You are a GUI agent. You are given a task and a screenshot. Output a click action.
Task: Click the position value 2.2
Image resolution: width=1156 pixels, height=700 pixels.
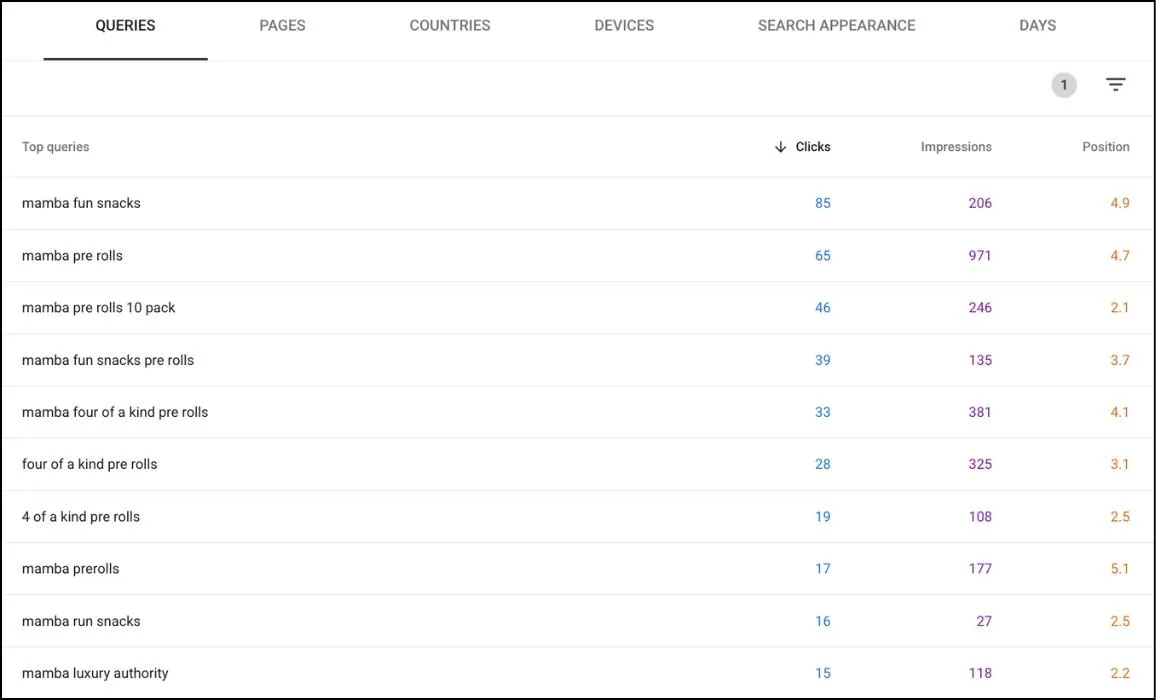click(x=1120, y=673)
